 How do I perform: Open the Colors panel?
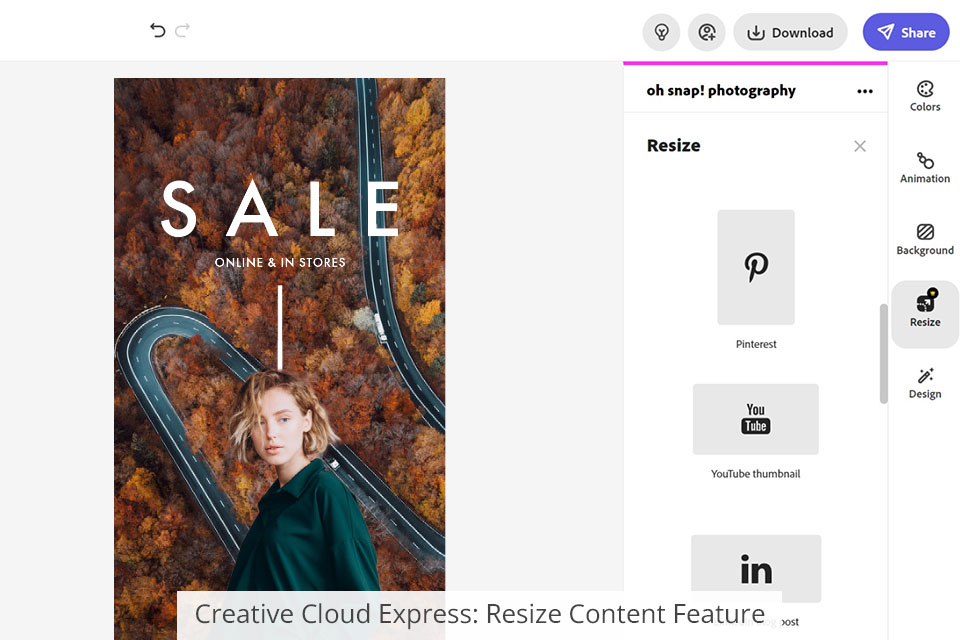(x=924, y=96)
